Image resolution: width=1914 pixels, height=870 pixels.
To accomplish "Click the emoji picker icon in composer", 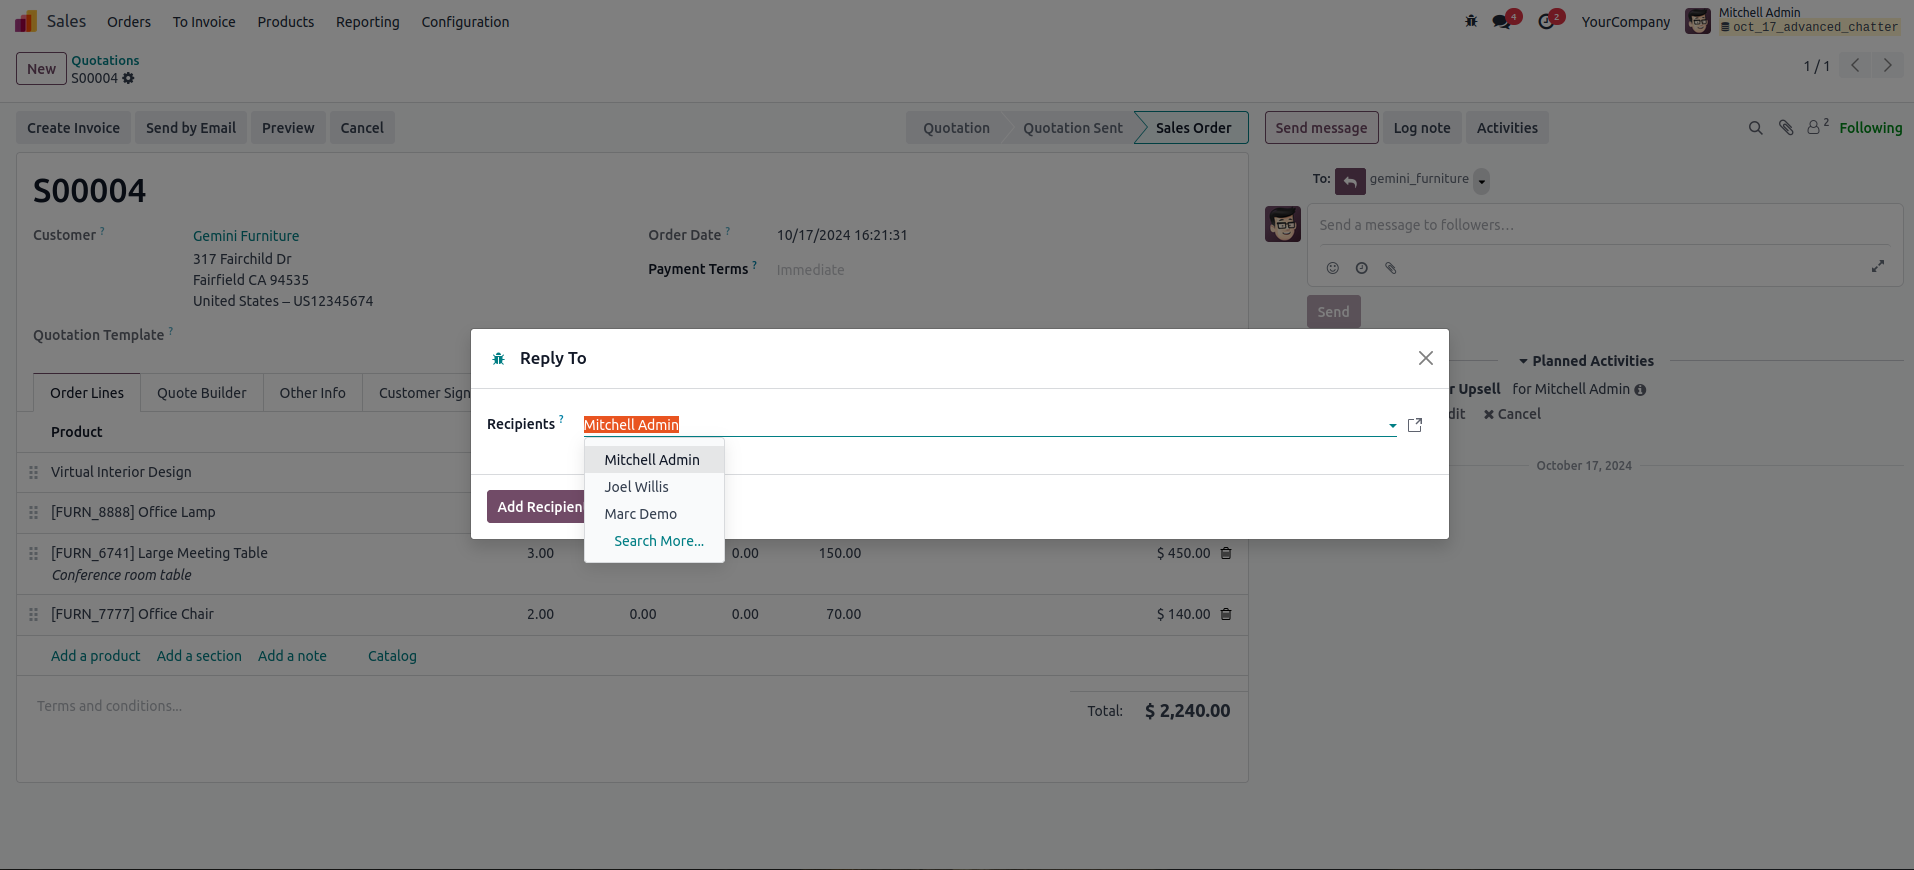I will (x=1332, y=268).
